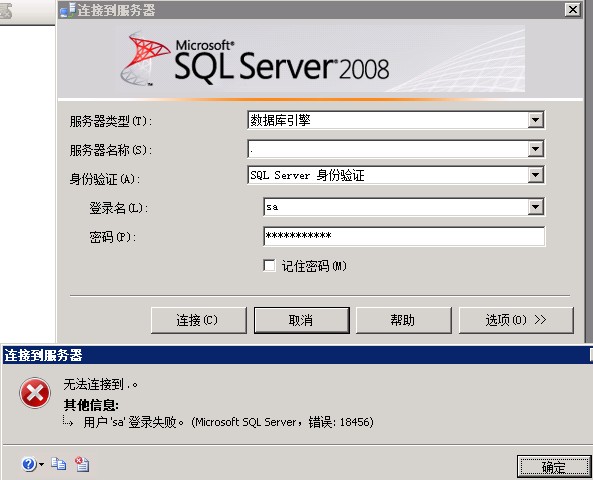This screenshot has width=593, height=480.
Task: Expand the help icon dropdown arrow
Action: point(41,464)
